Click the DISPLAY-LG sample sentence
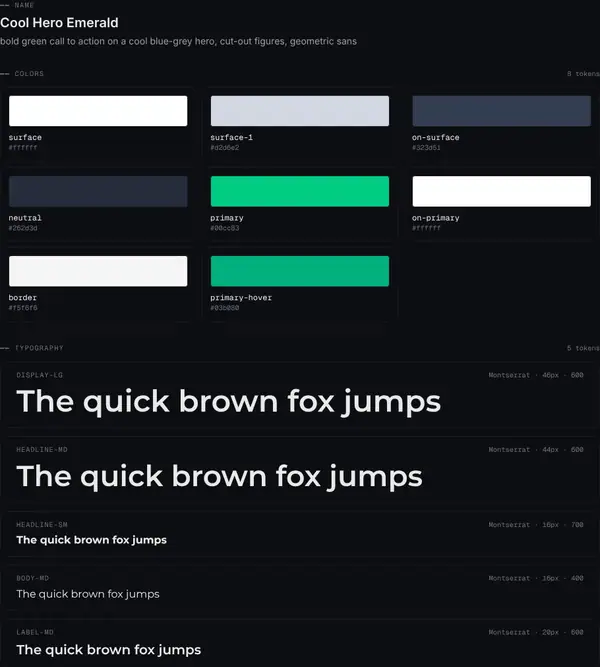This screenshot has height=667, width=600. [x=229, y=402]
